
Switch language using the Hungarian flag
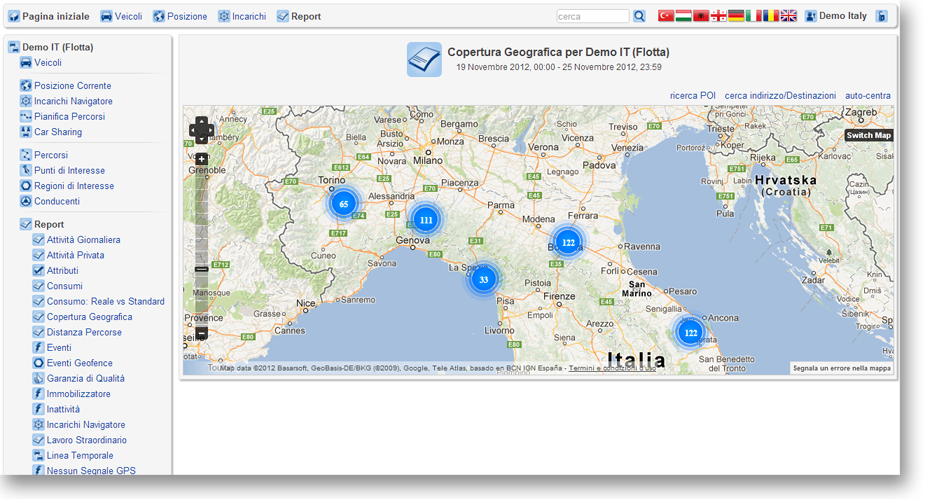(683, 16)
